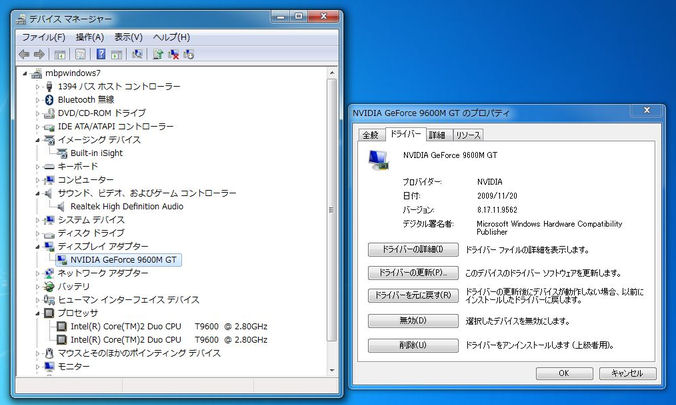Open the 表示(V) menu

click(x=128, y=37)
